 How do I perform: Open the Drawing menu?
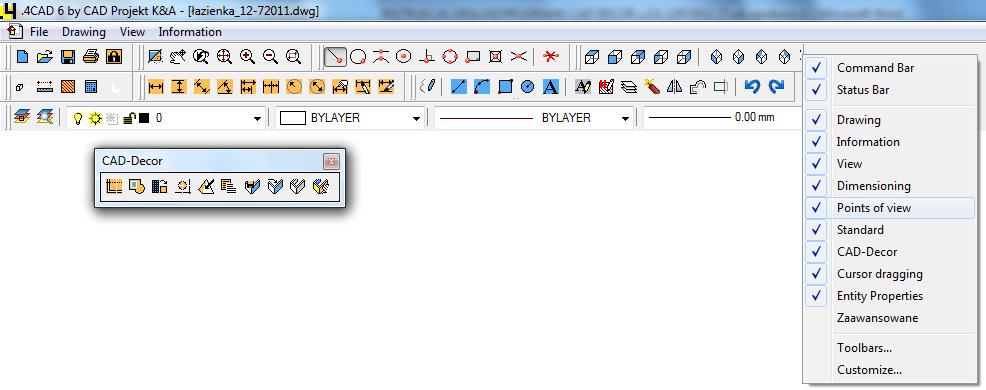[84, 31]
